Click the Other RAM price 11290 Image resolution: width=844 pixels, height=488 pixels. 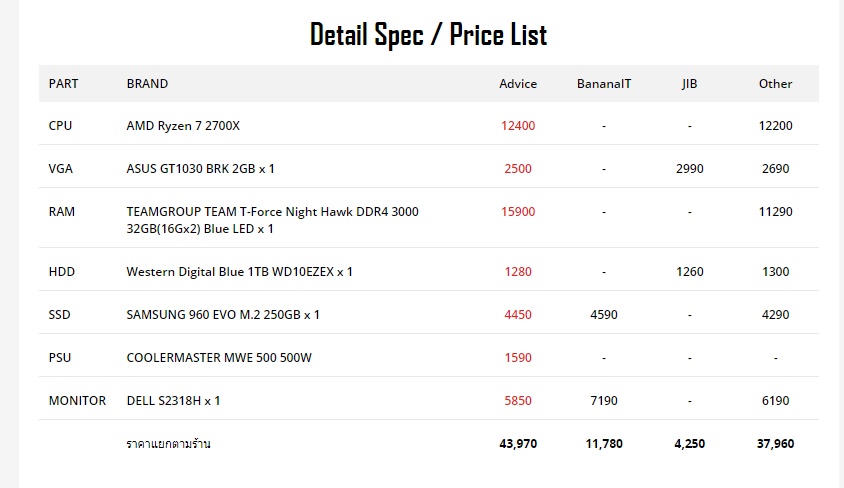click(x=775, y=212)
